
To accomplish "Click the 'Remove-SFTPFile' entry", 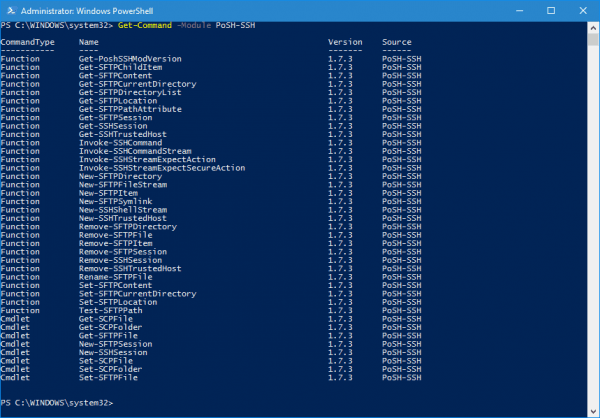I will point(116,235).
